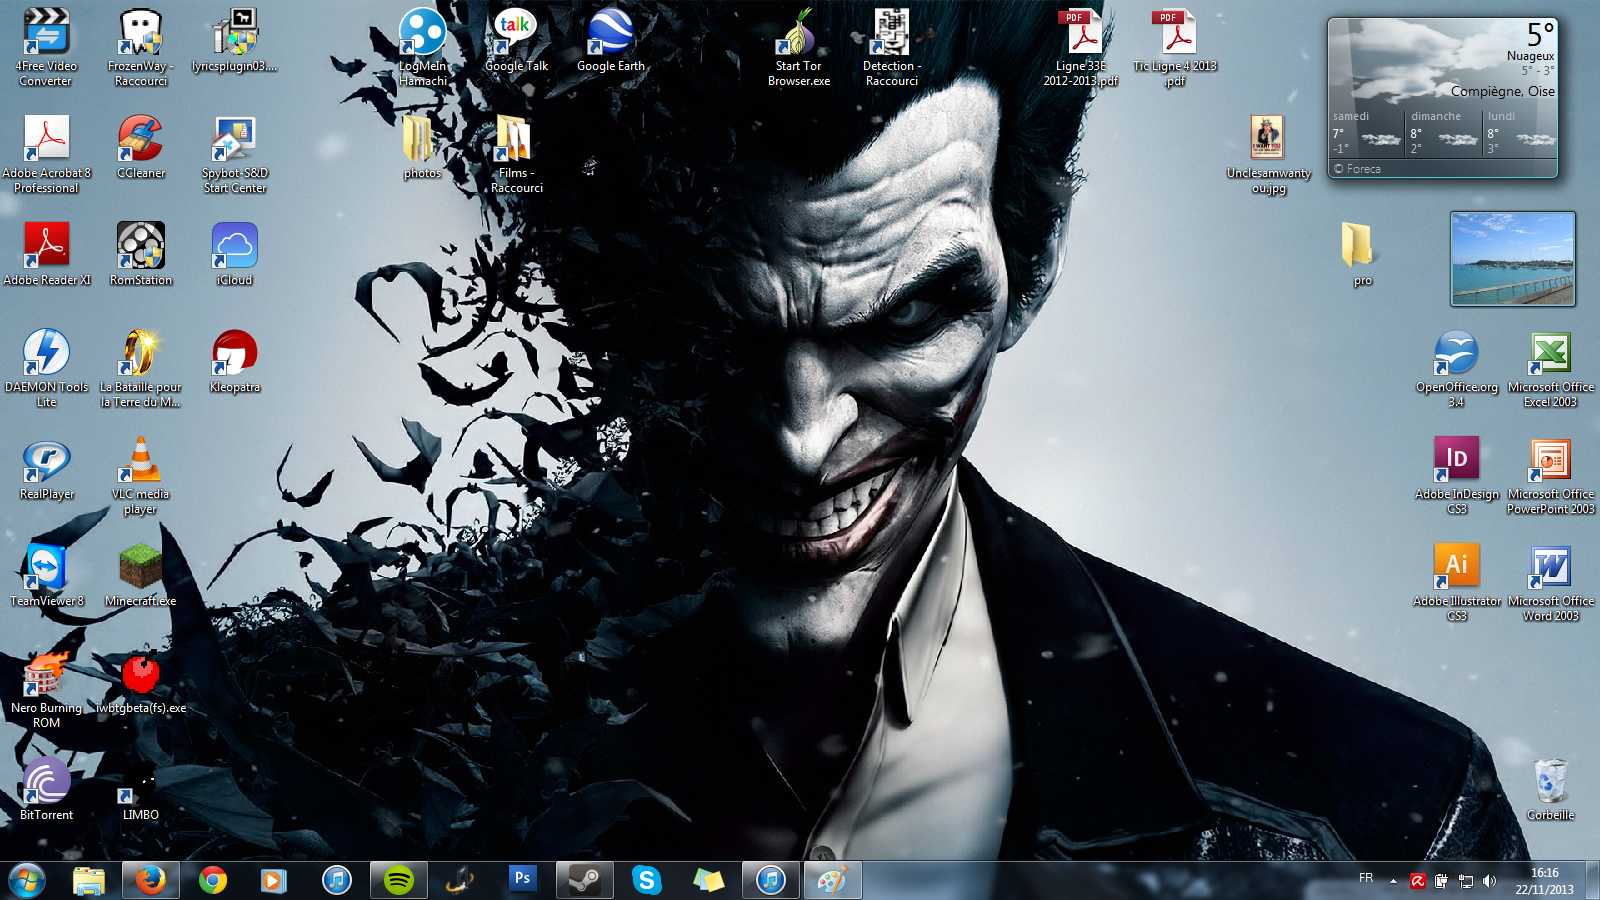Launch Google Talk from desktop
The height and width of the screenshot is (900, 1600).
517,40
